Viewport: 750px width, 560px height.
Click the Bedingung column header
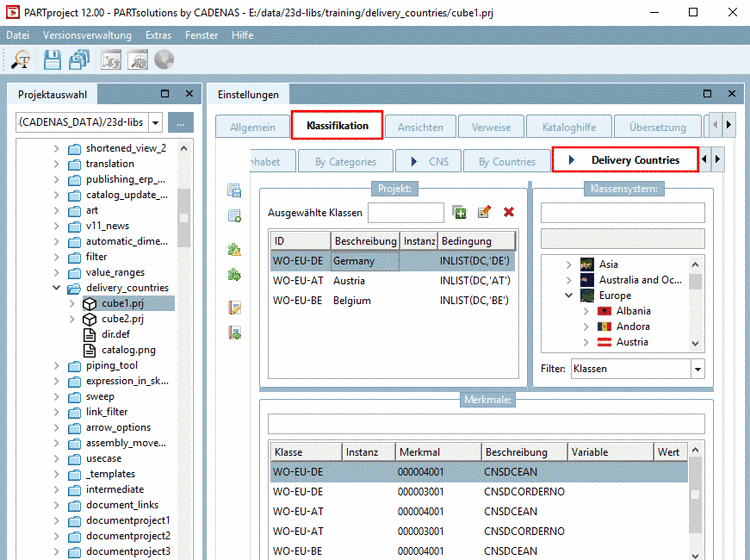pos(476,241)
